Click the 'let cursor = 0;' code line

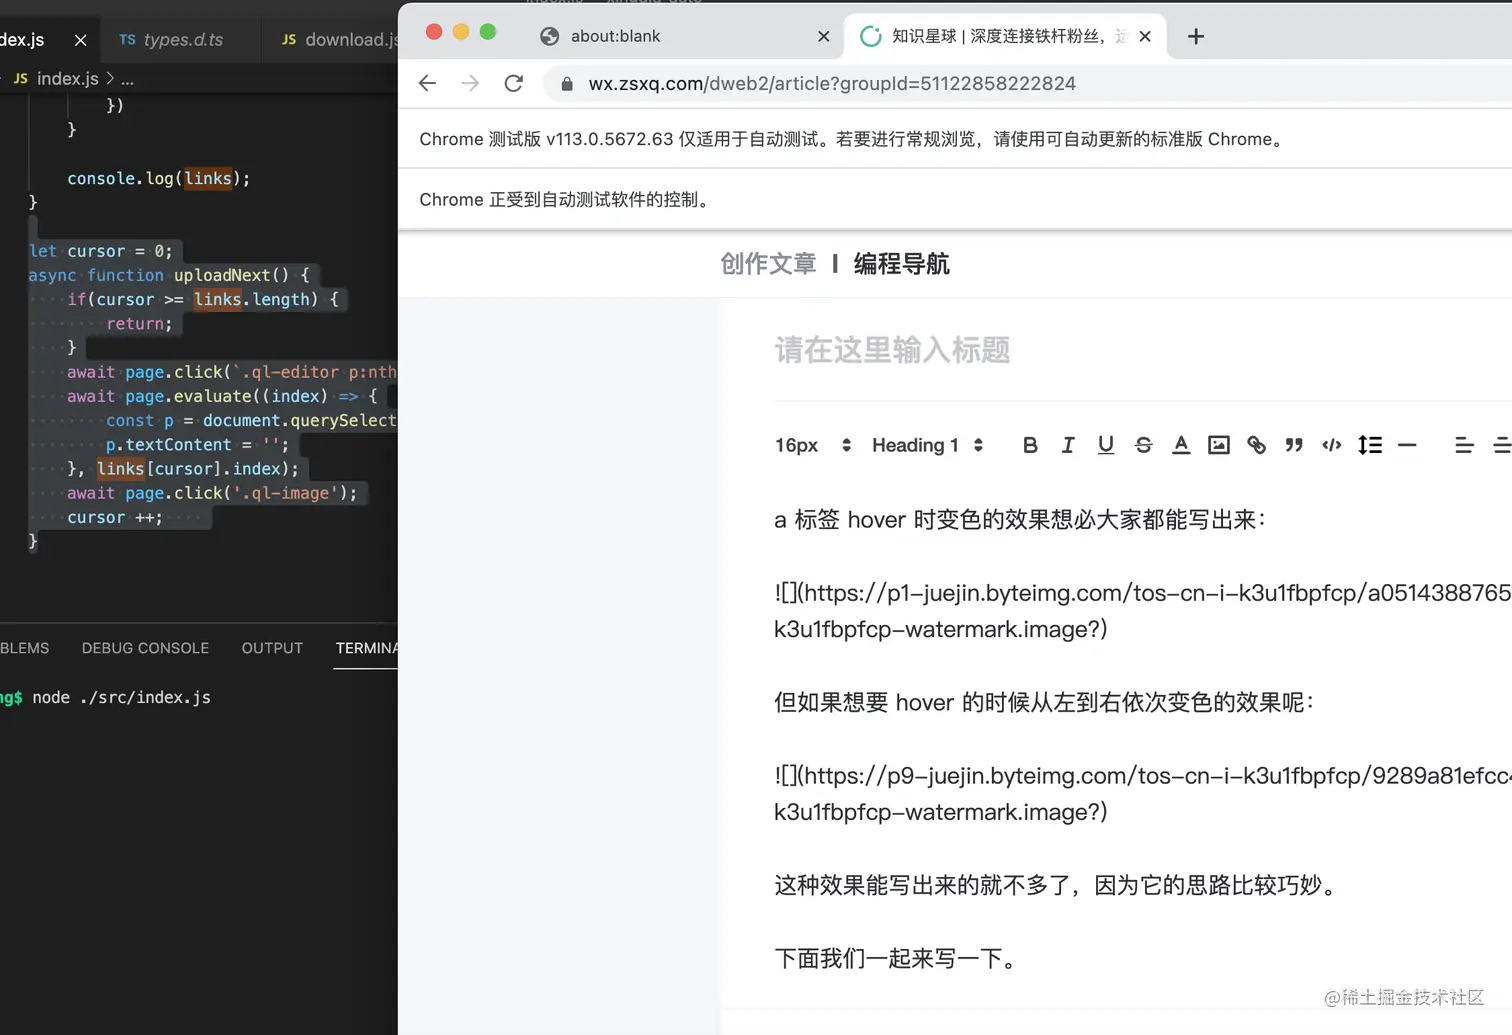click(x=100, y=251)
